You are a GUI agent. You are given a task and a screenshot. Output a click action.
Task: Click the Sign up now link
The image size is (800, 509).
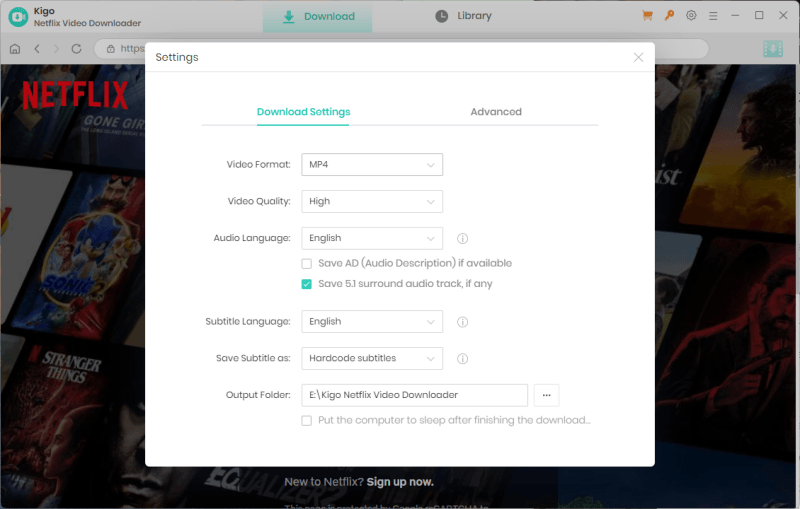tap(400, 482)
